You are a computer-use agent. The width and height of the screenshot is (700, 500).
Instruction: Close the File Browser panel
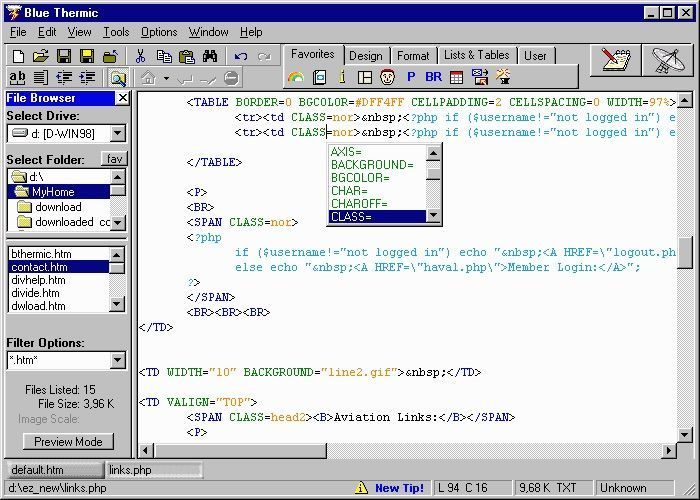(x=122, y=98)
